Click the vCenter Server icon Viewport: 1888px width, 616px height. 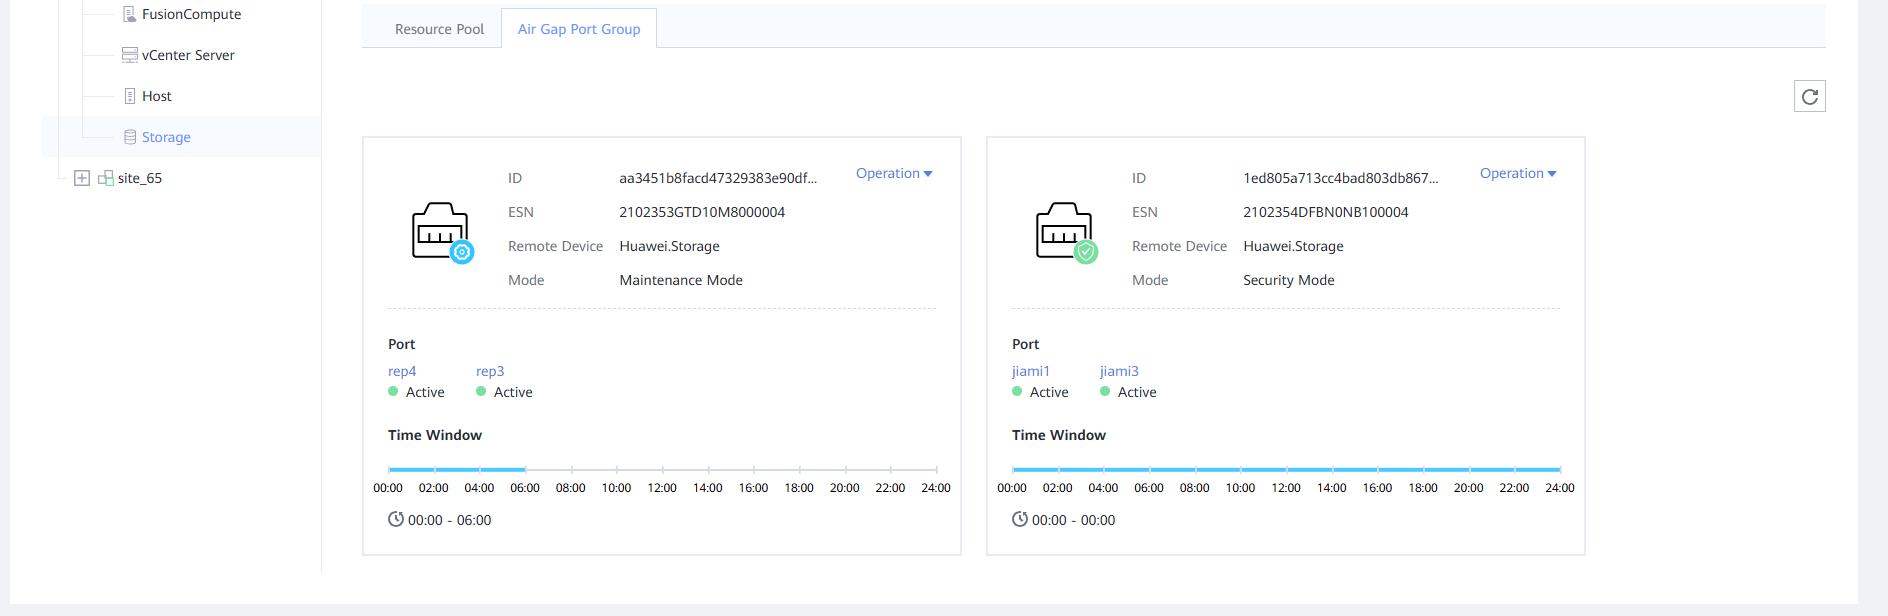click(129, 55)
